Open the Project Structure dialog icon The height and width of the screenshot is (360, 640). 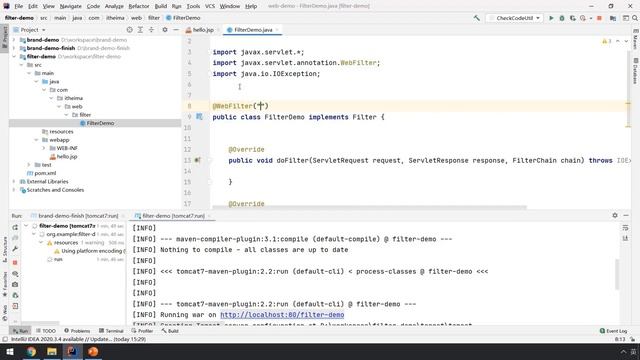(613, 18)
